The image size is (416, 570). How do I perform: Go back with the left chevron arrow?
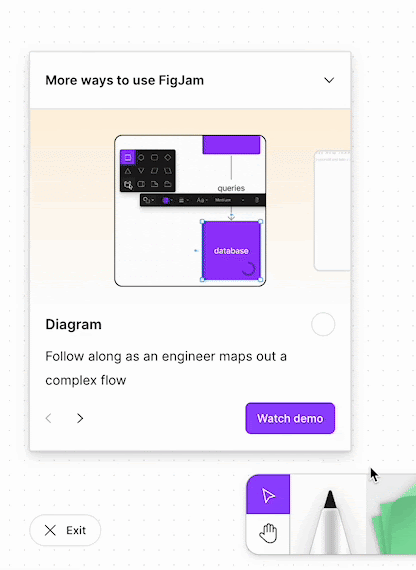pyautogui.click(x=49, y=418)
